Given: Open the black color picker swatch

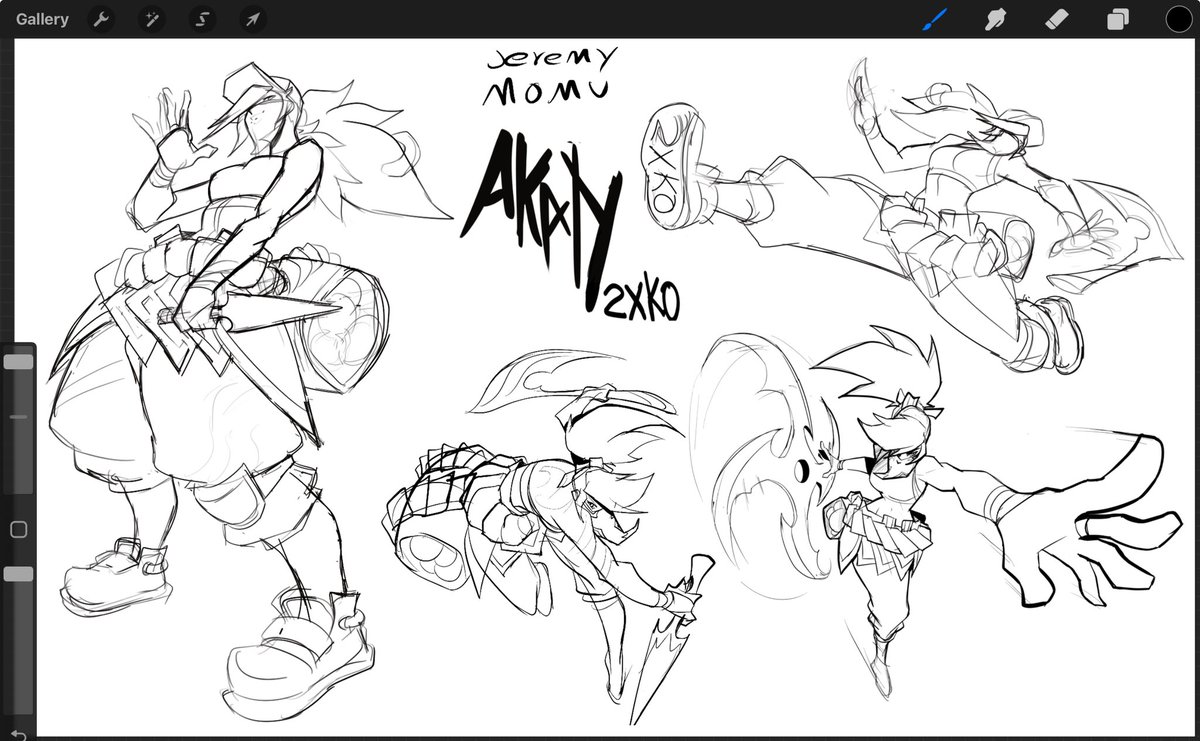Looking at the screenshot, I should (x=1178, y=19).
